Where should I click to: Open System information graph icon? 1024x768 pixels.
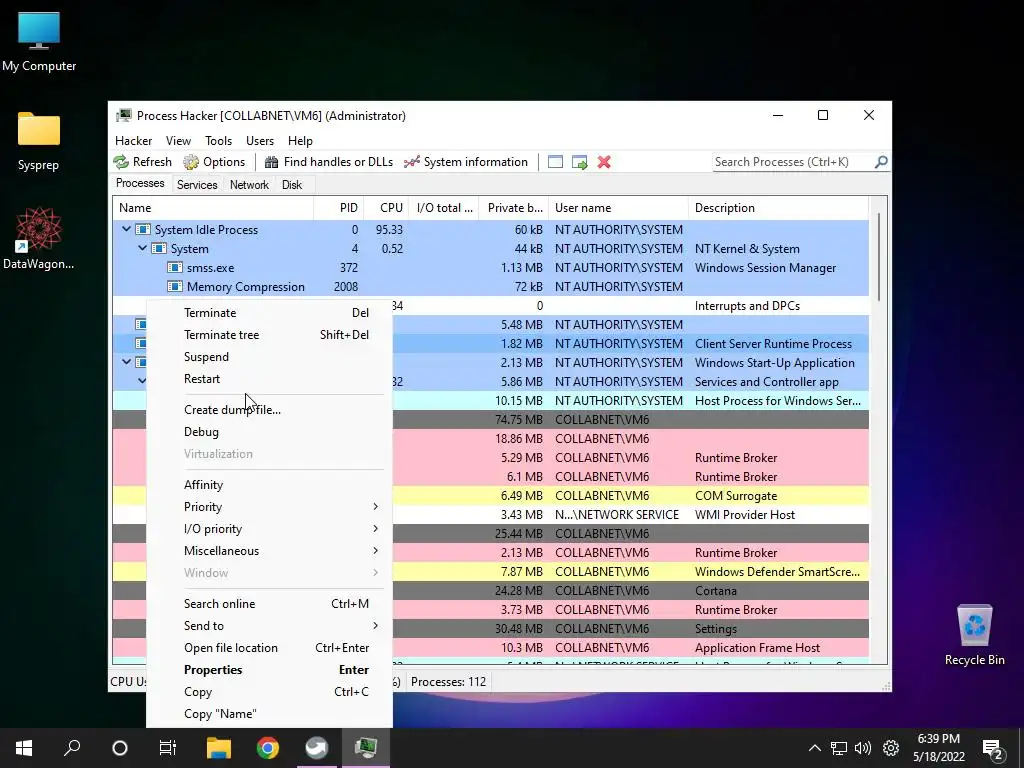click(x=411, y=162)
